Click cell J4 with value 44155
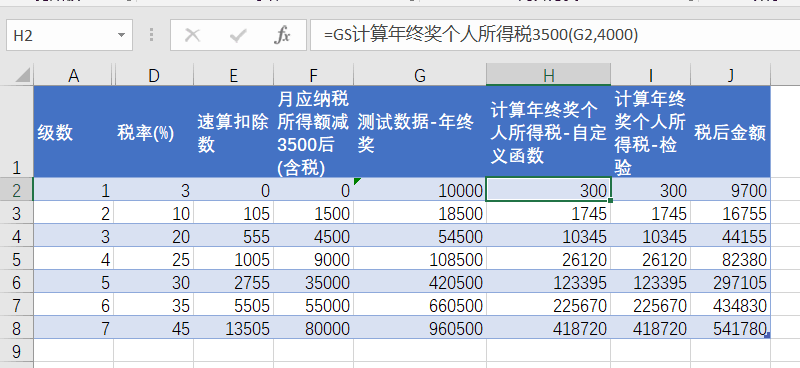Viewport: 800px width, 368px height. (731, 236)
